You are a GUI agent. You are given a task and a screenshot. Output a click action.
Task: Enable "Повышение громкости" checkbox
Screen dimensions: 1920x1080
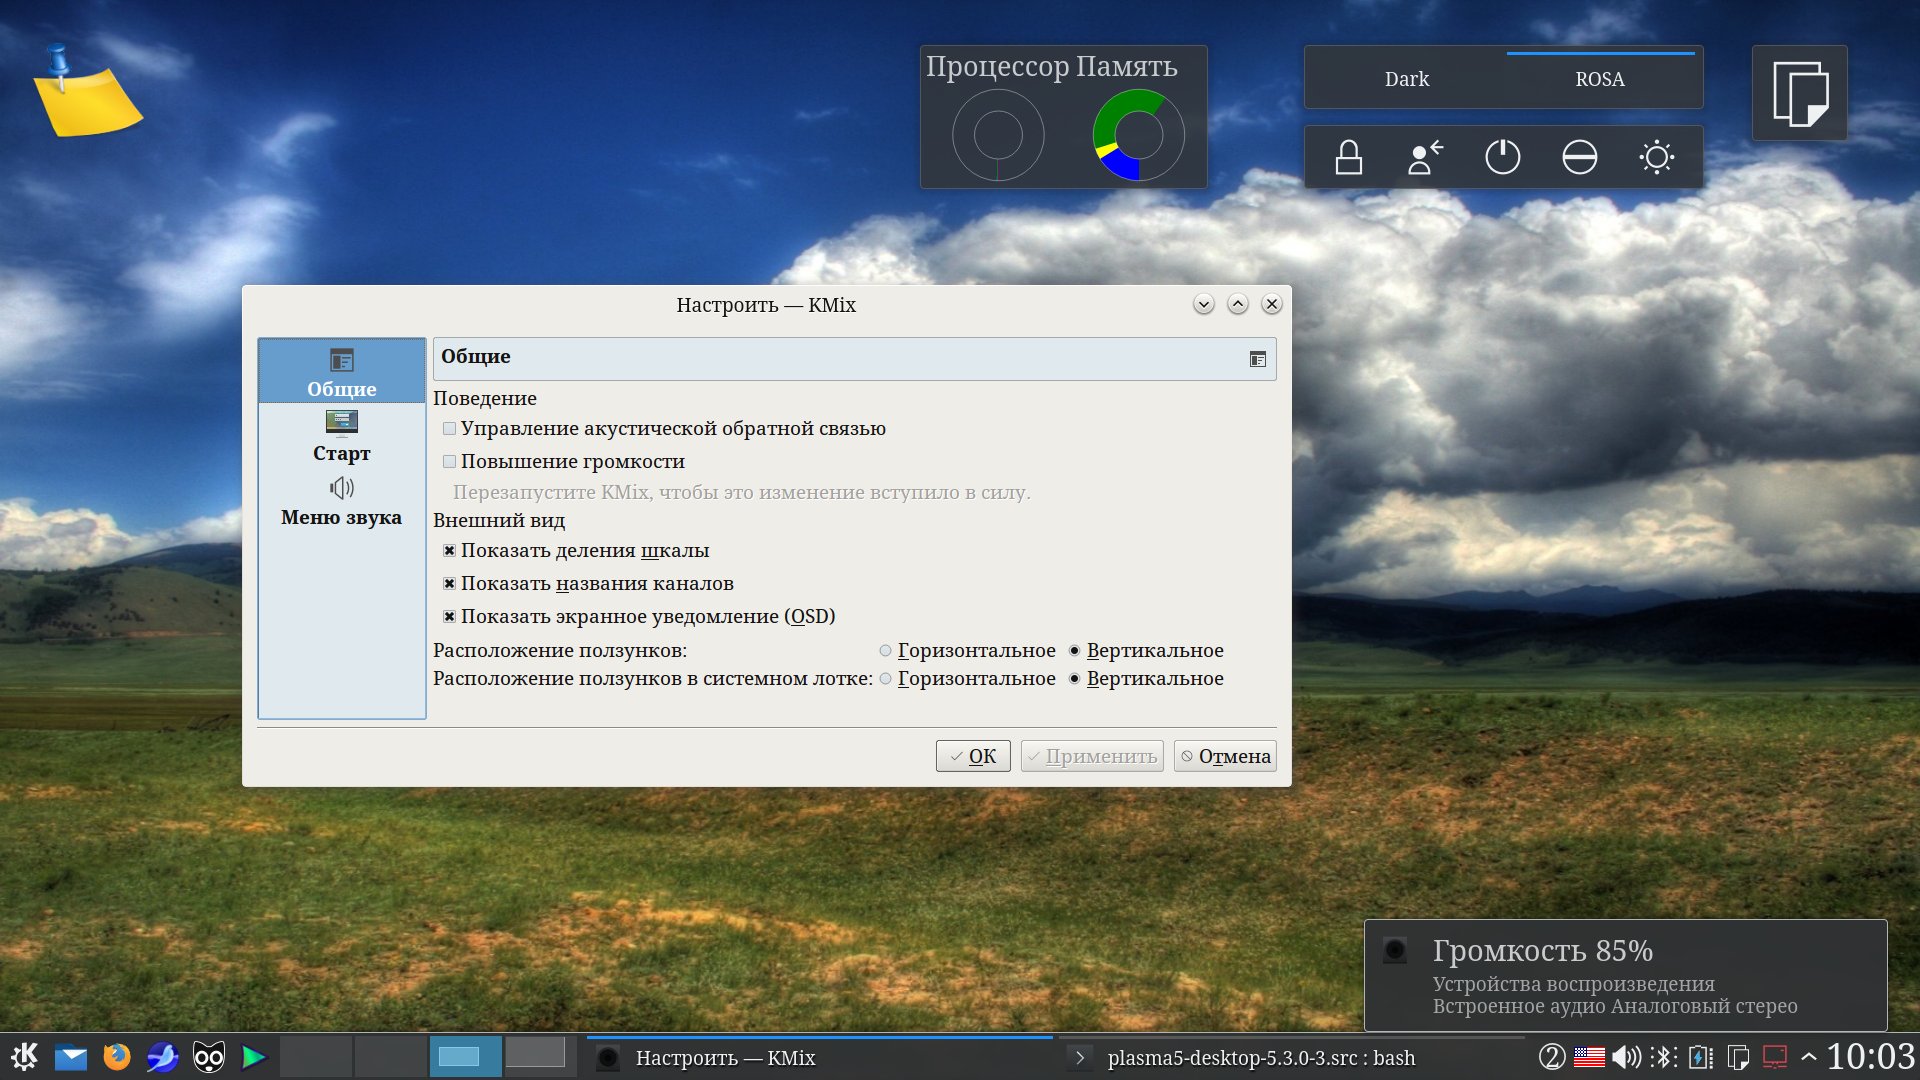click(450, 462)
